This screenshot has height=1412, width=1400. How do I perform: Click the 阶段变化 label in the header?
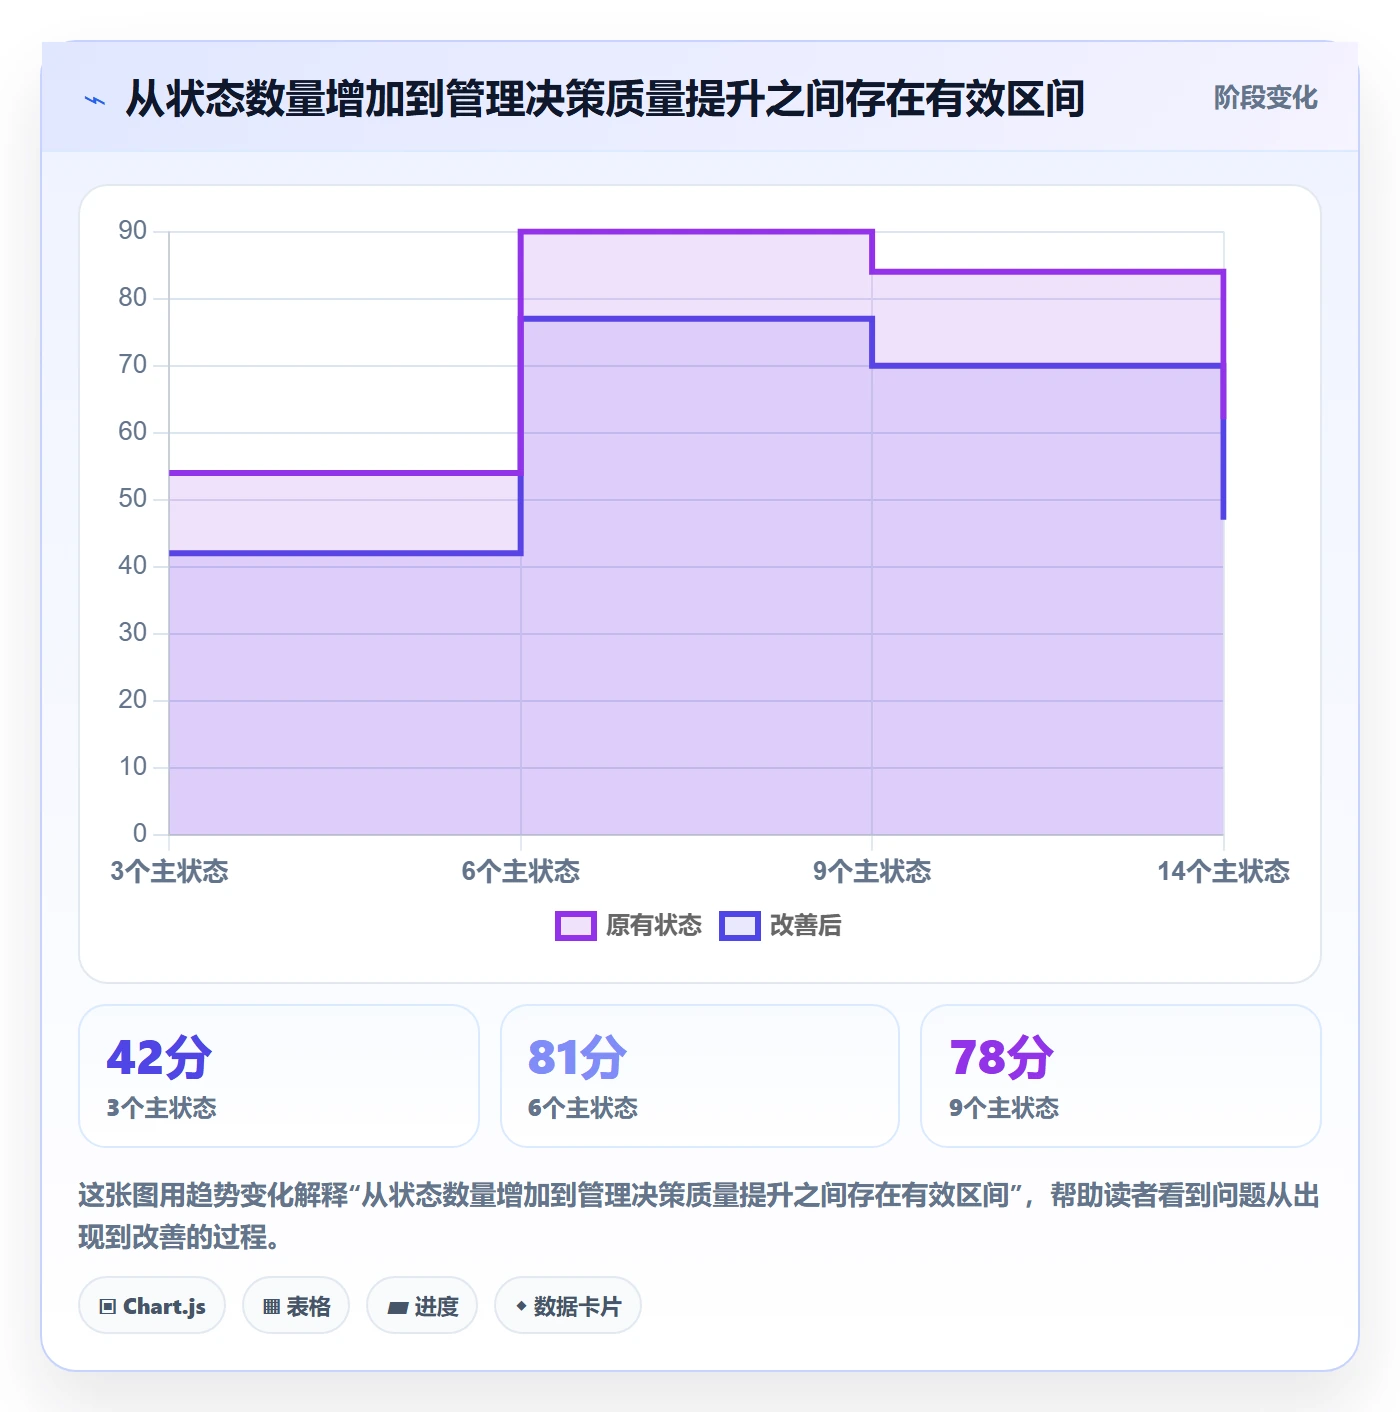click(1265, 98)
